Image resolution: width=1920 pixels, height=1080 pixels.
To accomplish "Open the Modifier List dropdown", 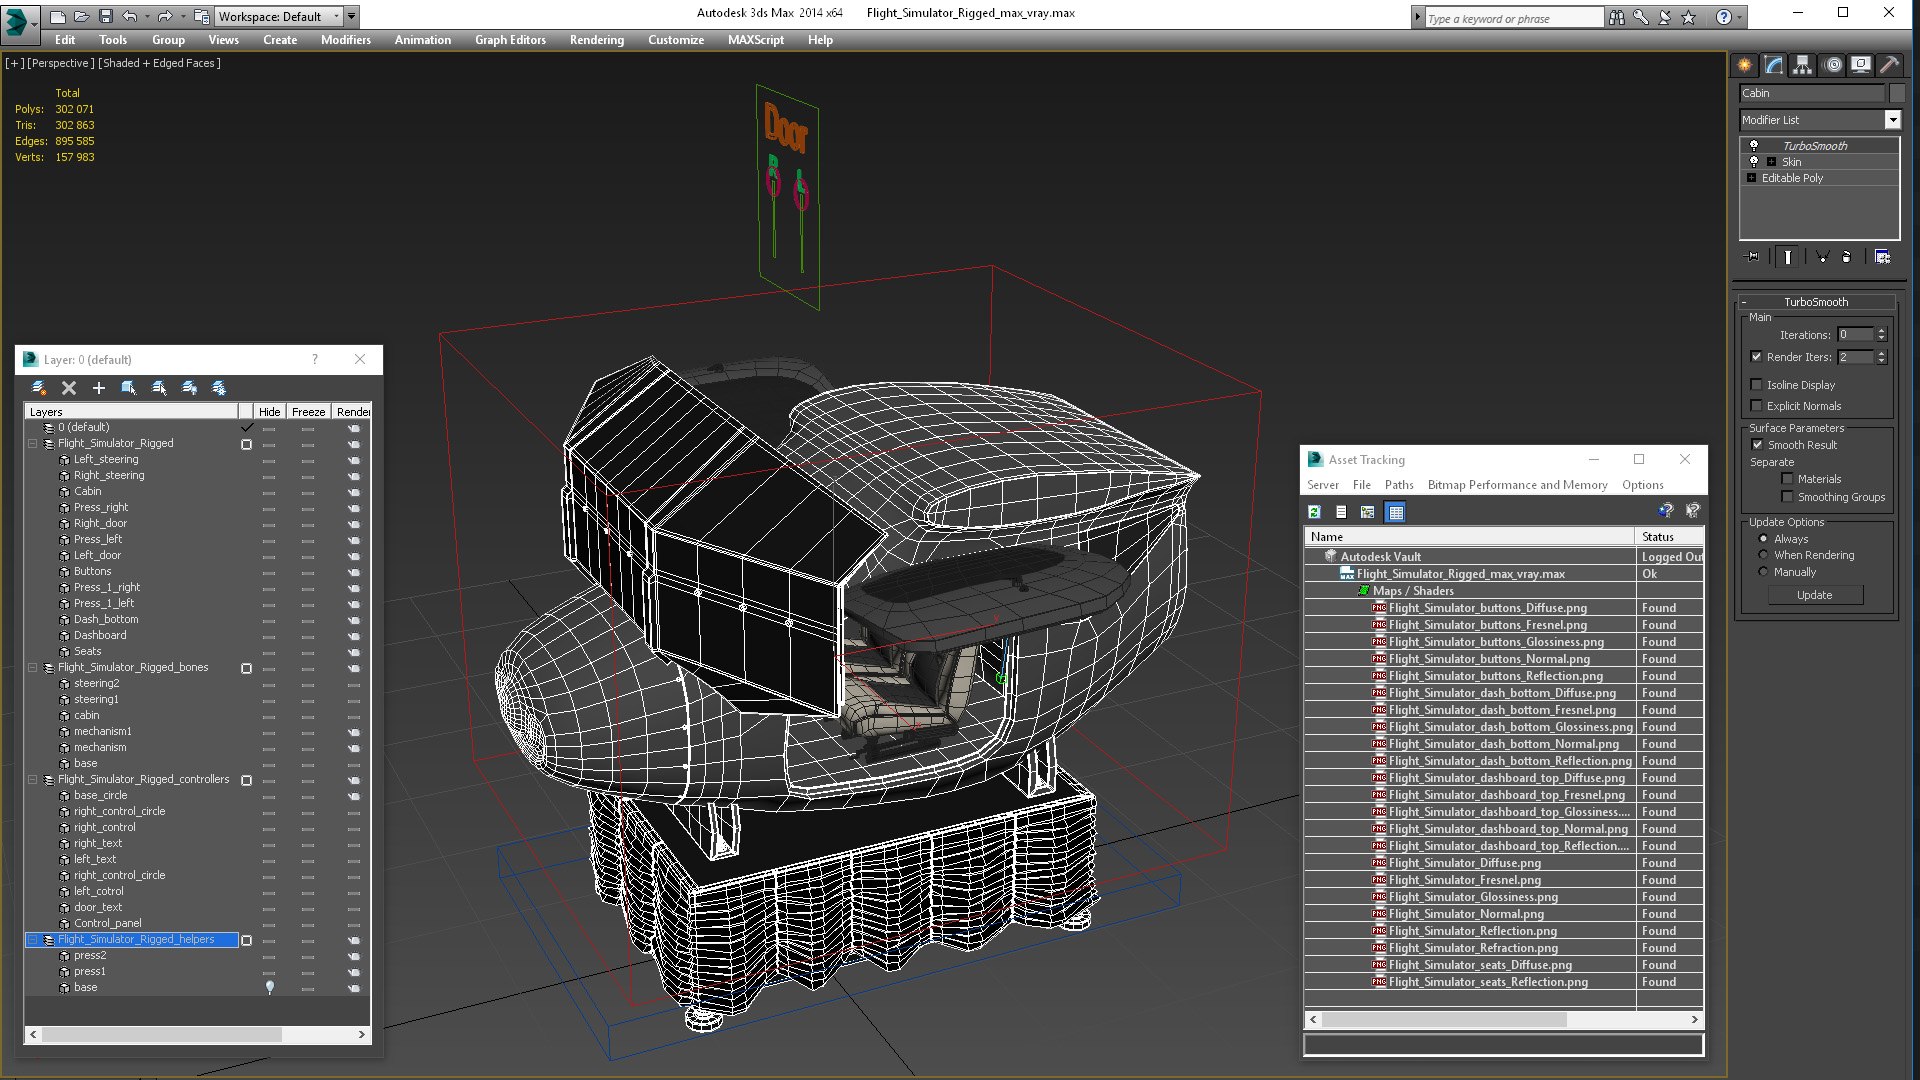I will (x=1892, y=120).
